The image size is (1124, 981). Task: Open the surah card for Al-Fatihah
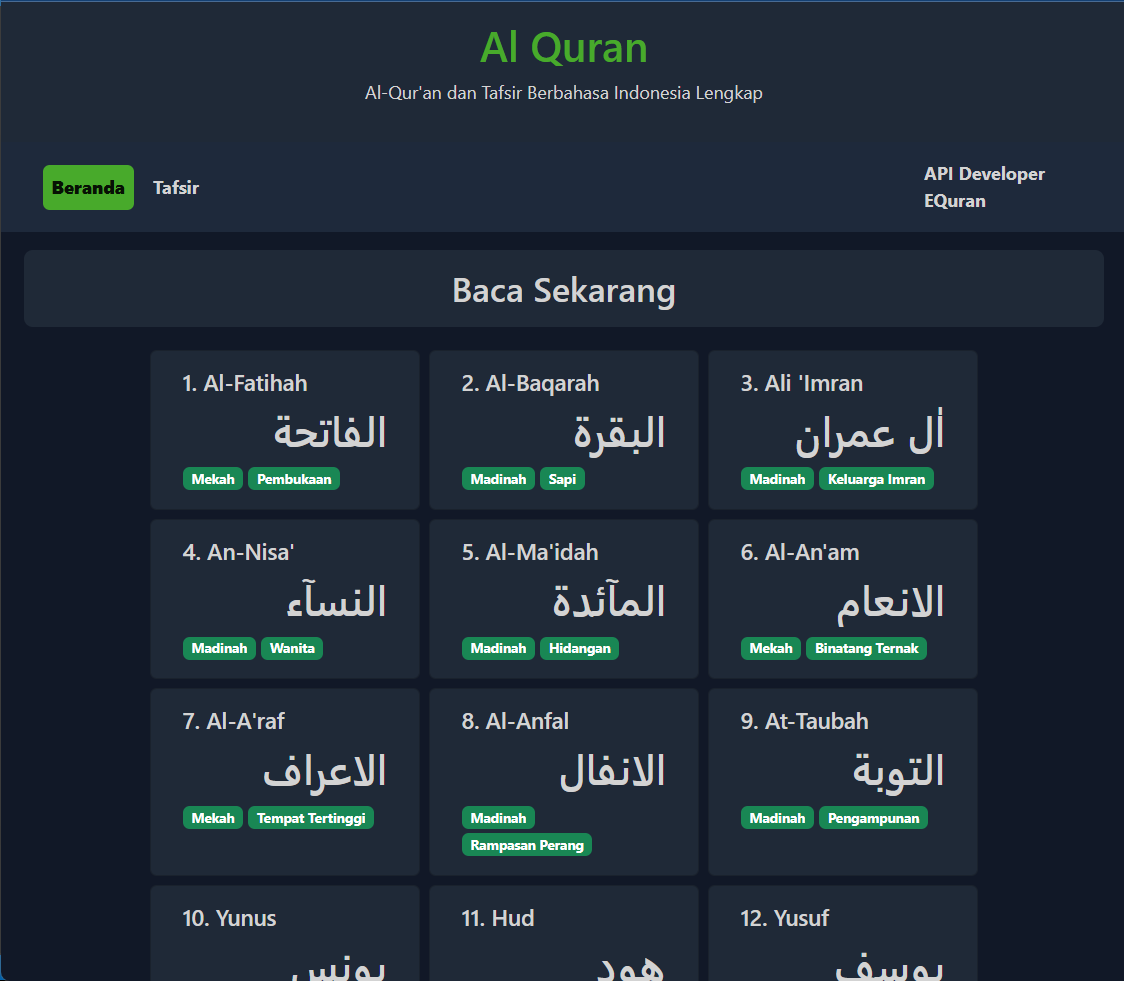tap(284, 430)
